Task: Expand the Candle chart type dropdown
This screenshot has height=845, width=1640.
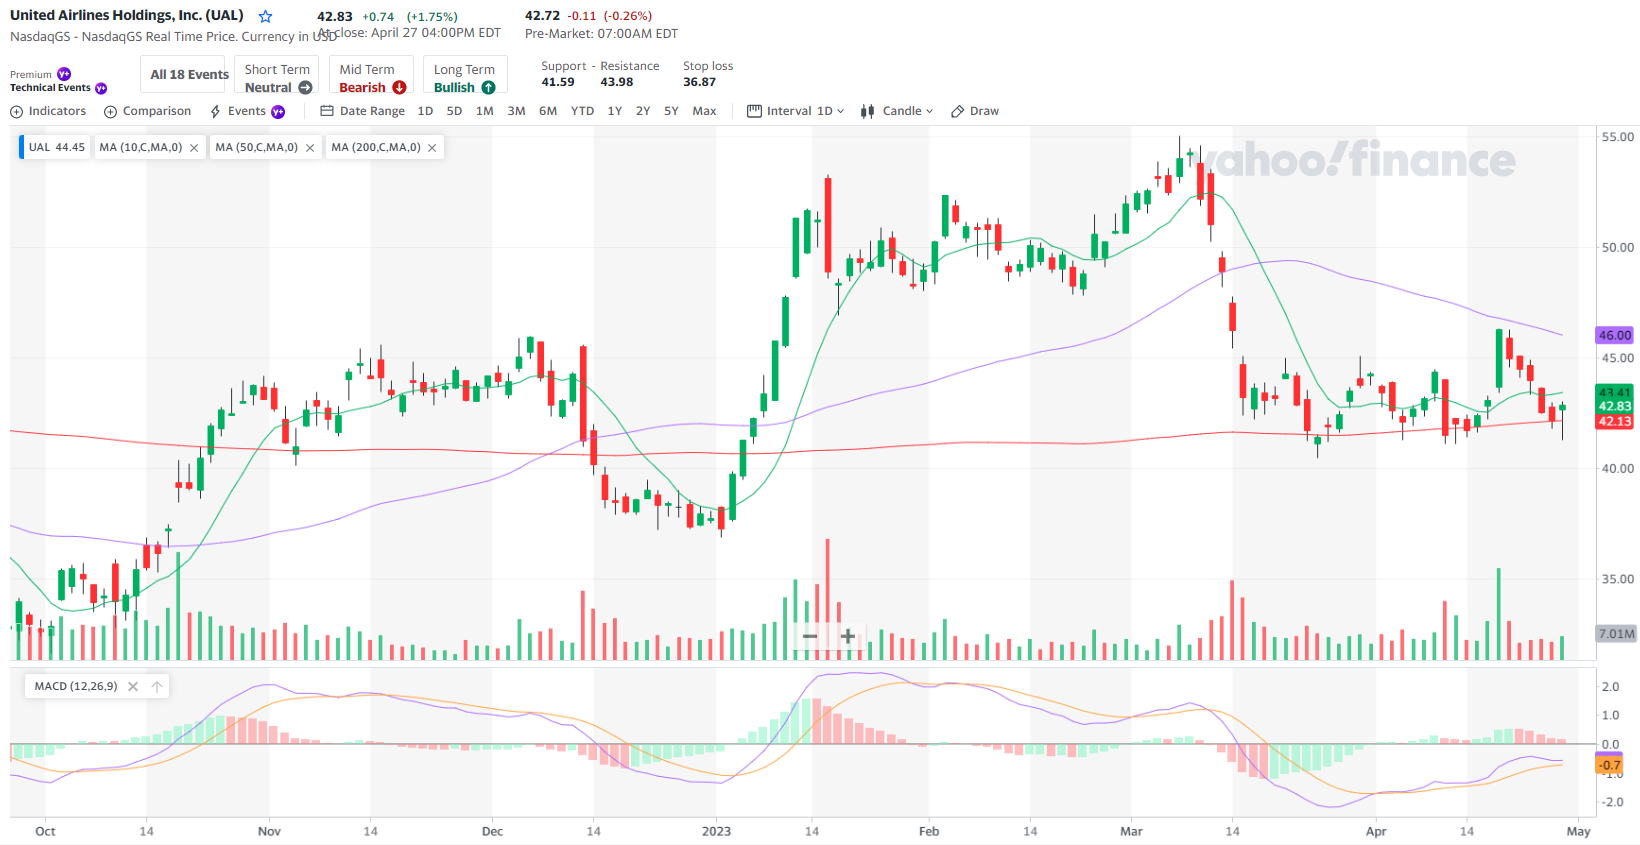Action: (x=896, y=111)
